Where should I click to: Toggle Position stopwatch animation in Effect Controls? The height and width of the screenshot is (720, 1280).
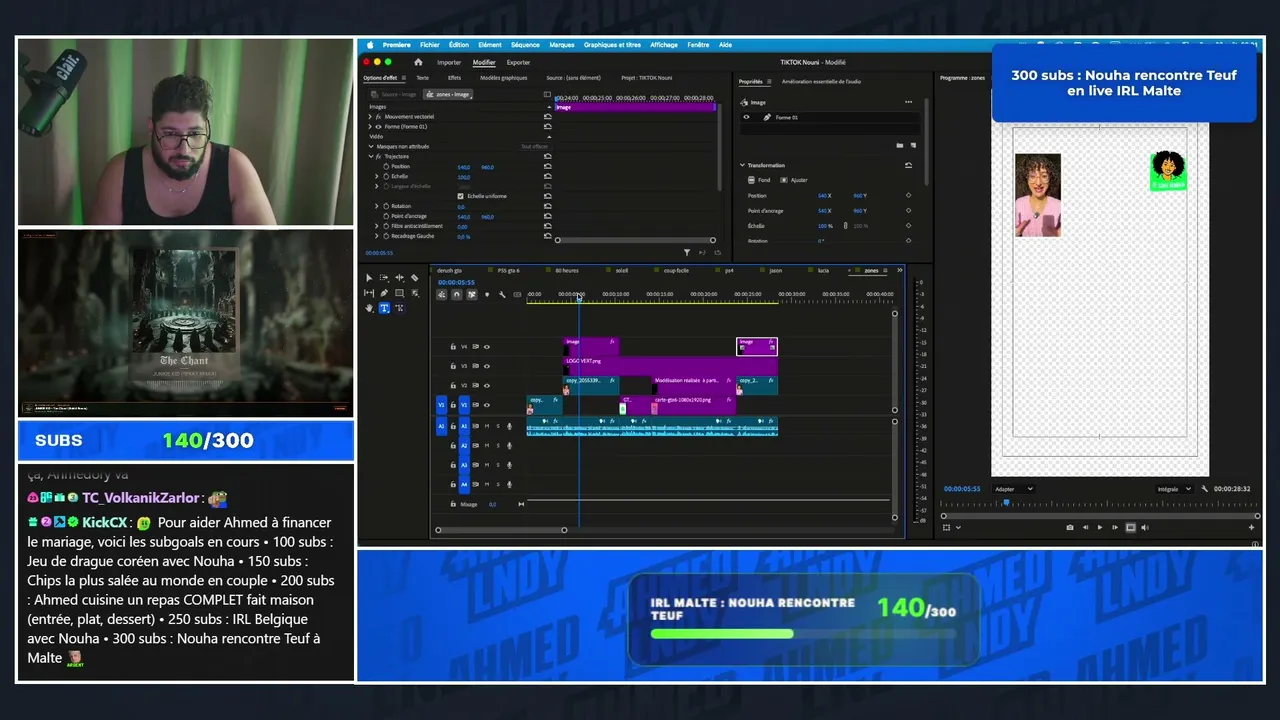pos(386,167)
